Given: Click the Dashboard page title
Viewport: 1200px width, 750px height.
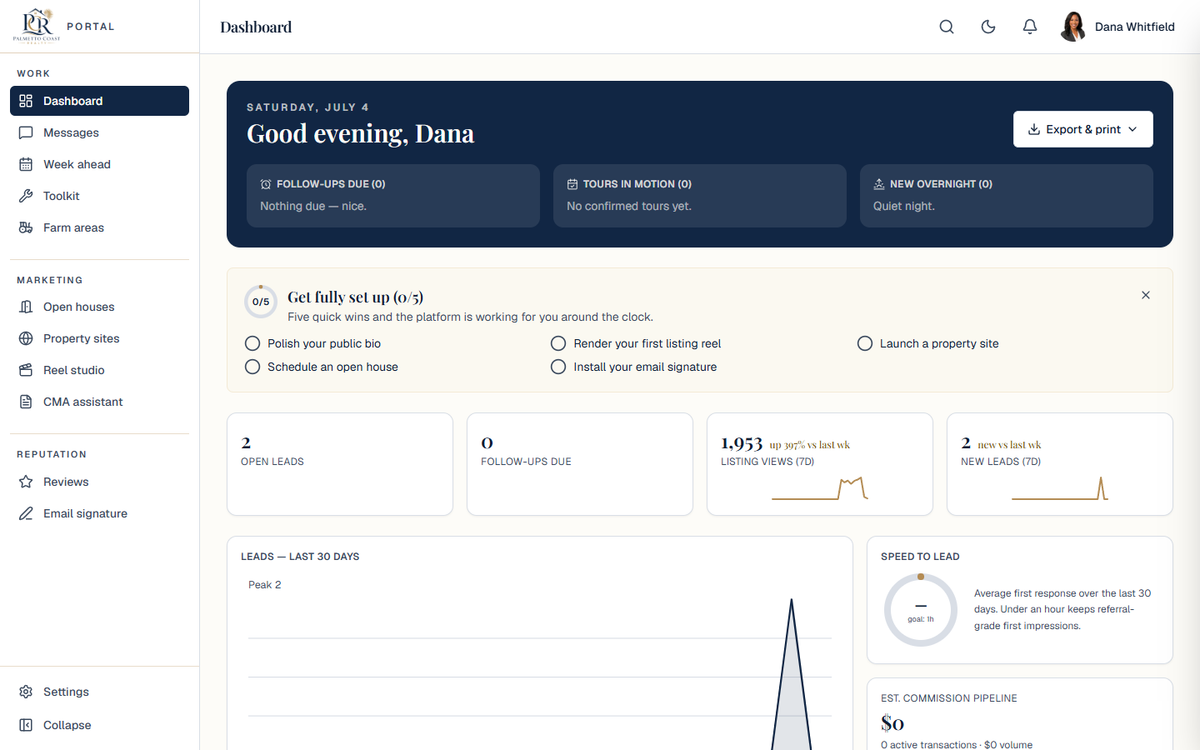Looking at the screenshot, I should 256,27.
